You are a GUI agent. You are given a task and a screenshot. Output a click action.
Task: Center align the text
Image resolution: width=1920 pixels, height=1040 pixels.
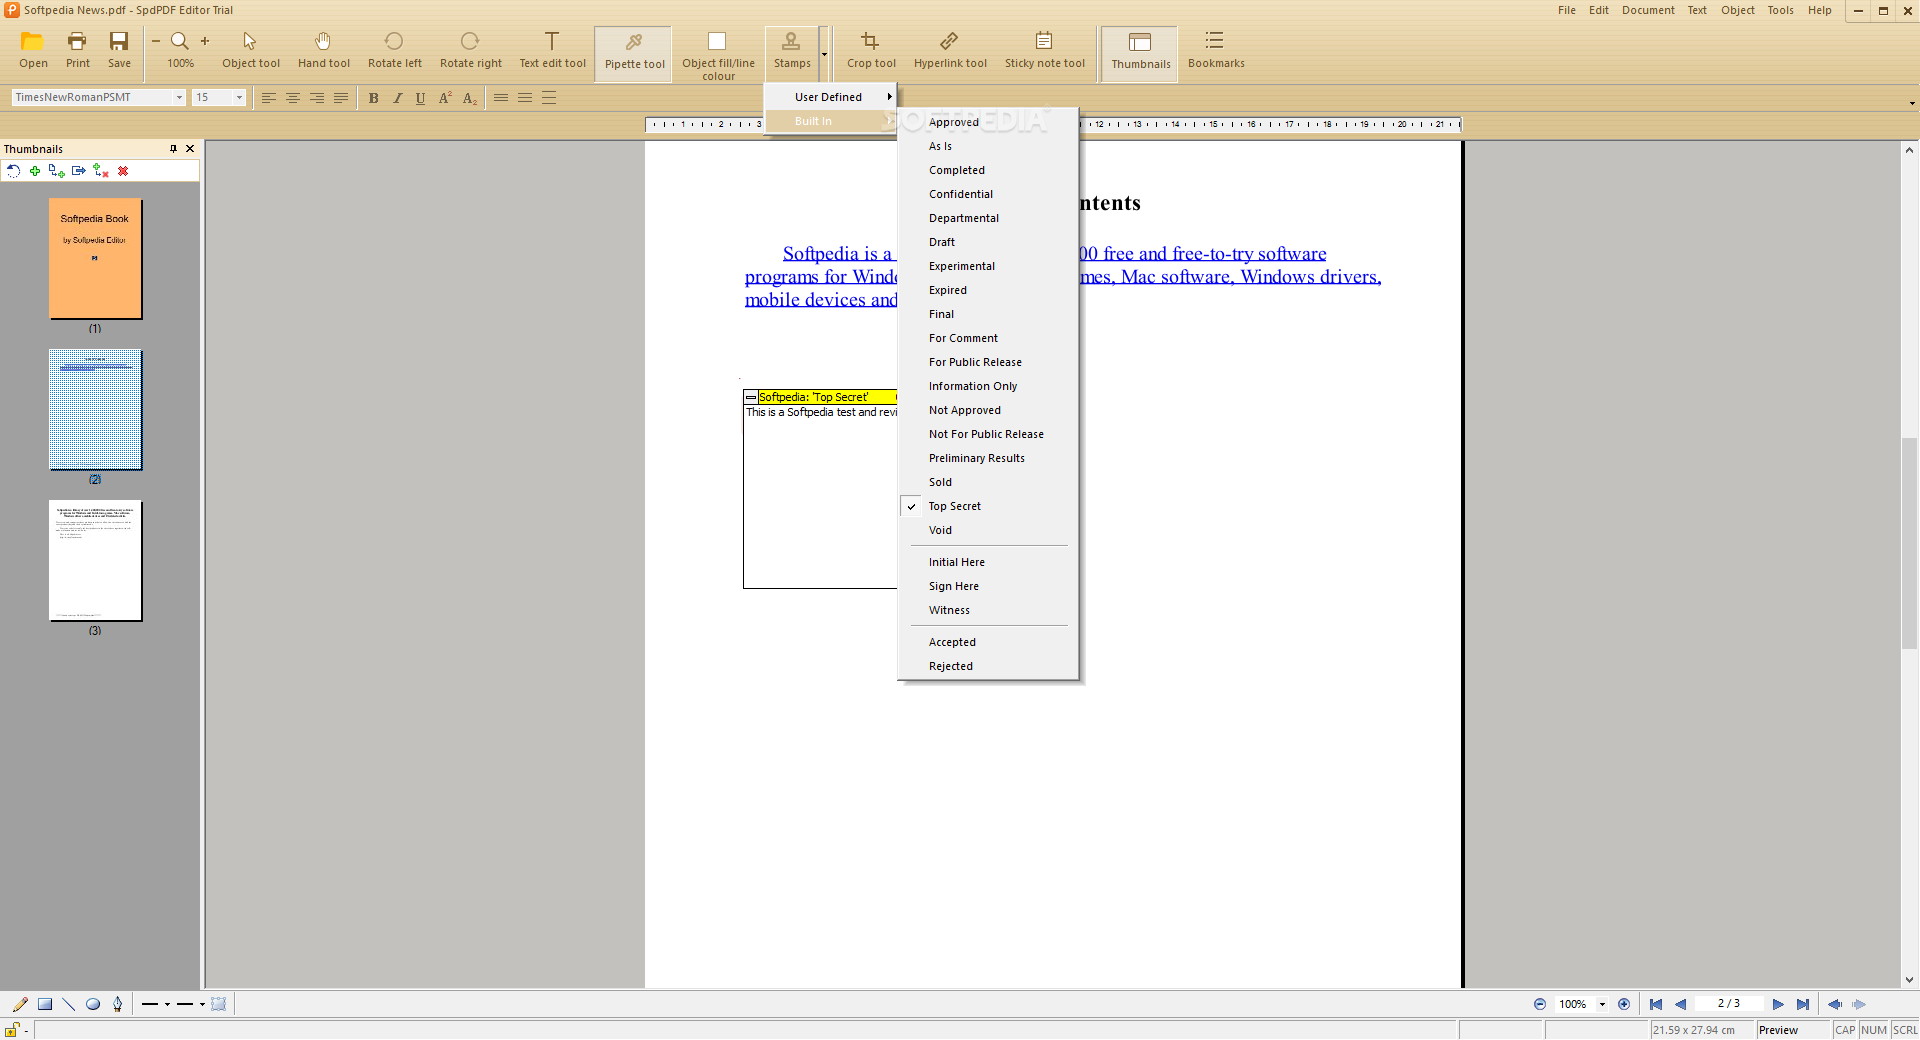point(293,98)
